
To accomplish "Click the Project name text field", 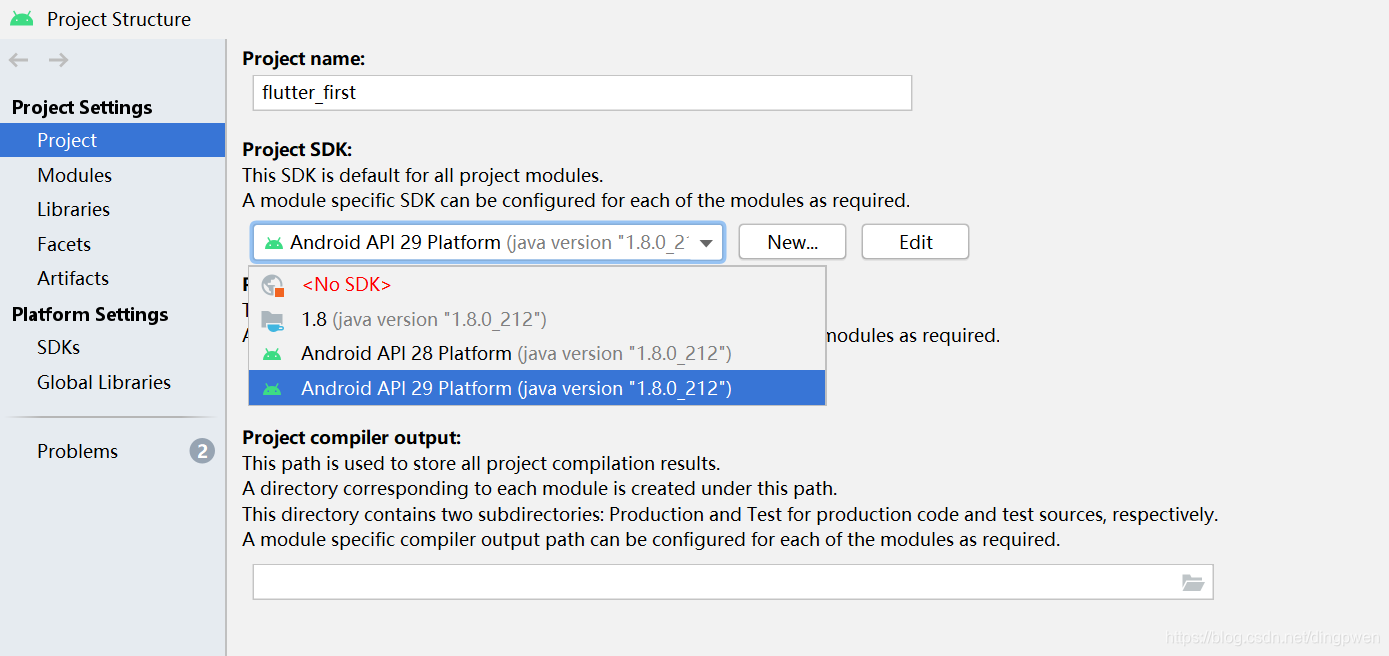I will point(582,93).
